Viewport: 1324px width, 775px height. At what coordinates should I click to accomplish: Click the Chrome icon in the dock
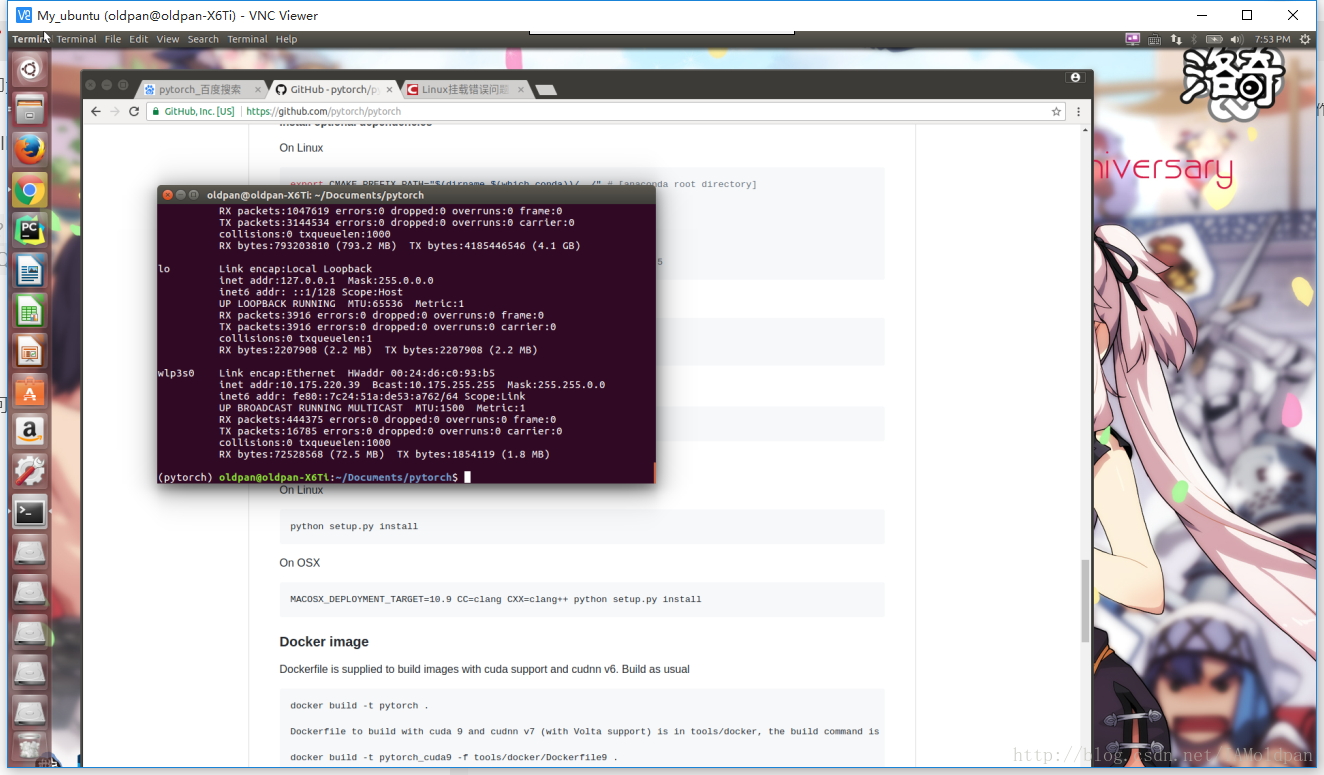click(29, 190)
